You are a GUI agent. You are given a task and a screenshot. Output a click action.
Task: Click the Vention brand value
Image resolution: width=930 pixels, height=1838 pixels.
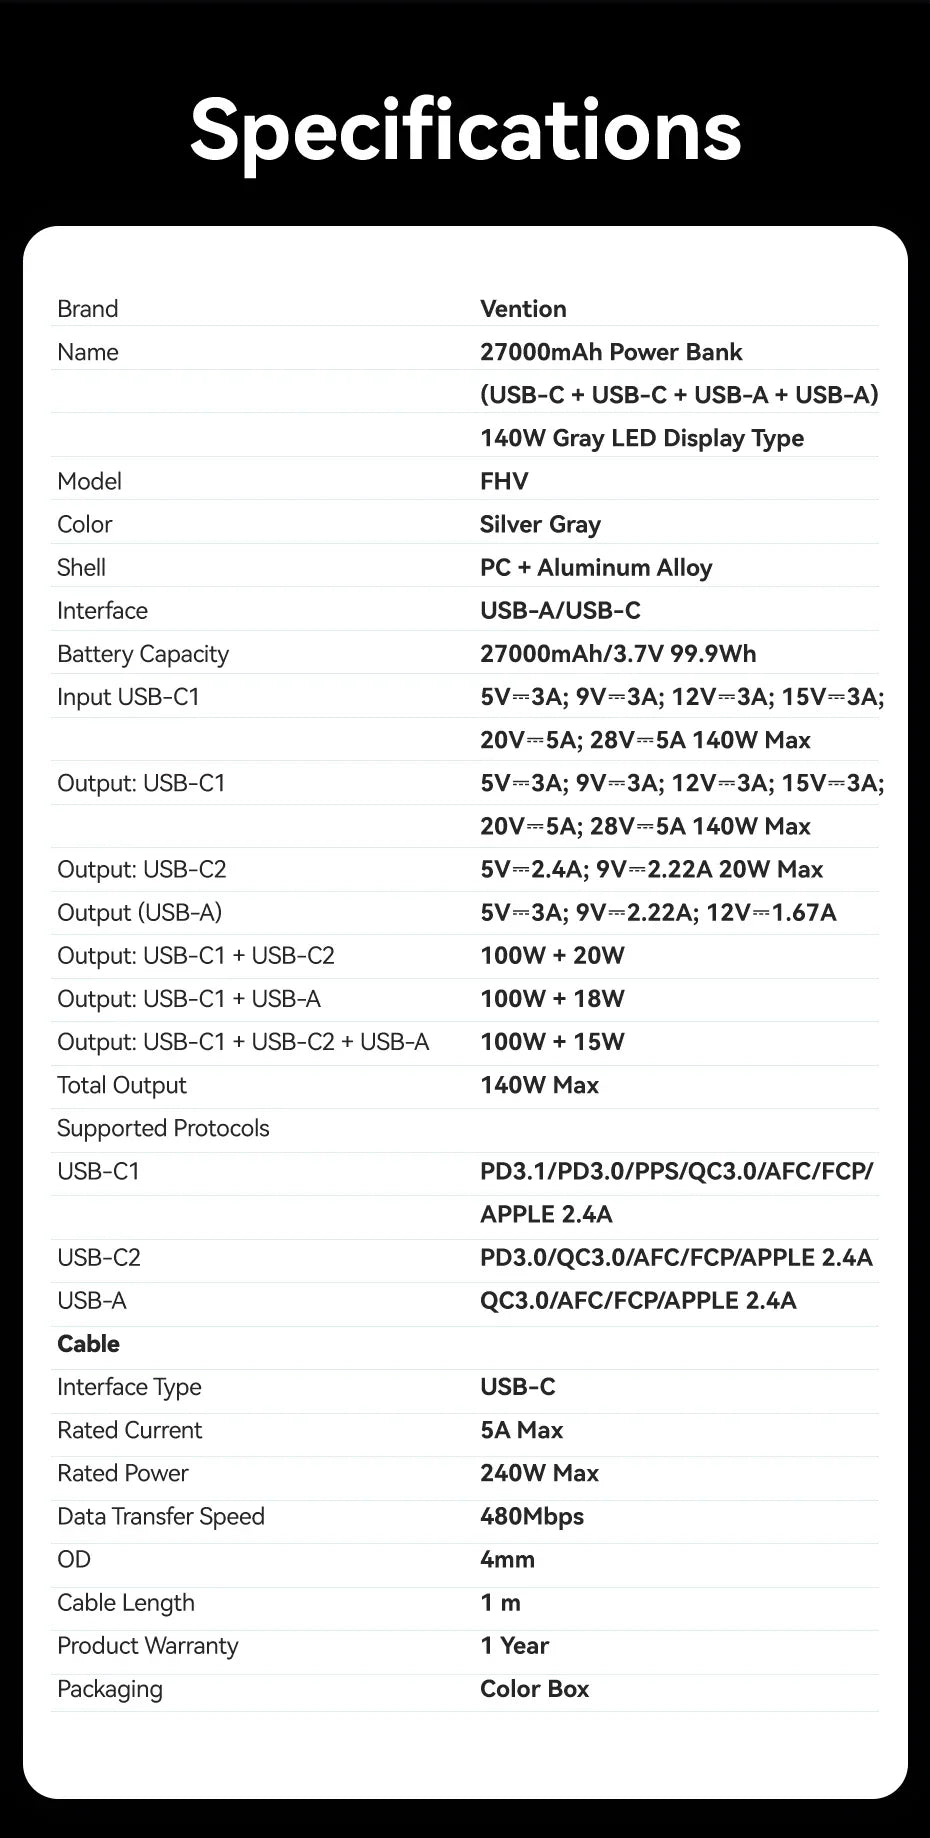pos(523,309)
